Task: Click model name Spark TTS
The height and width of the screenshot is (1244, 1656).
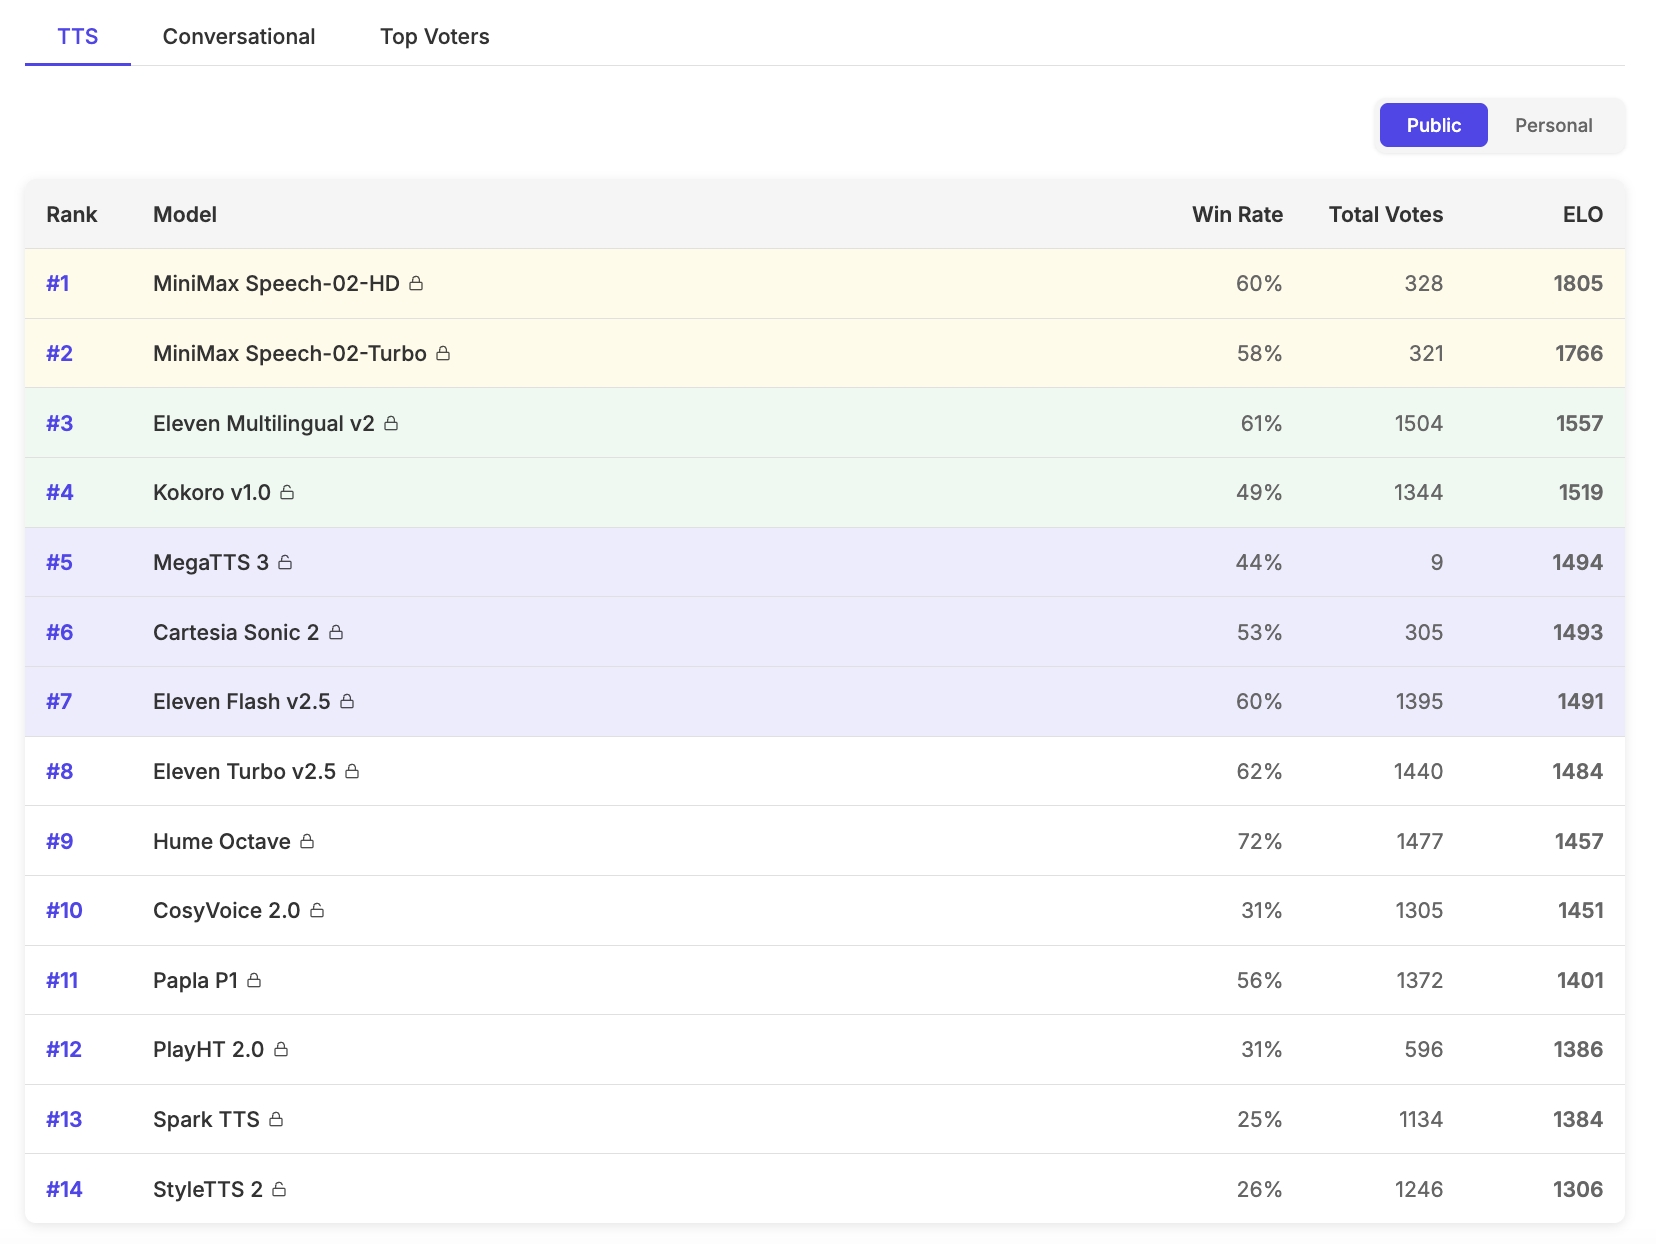Action: [x=207, y=1119]
